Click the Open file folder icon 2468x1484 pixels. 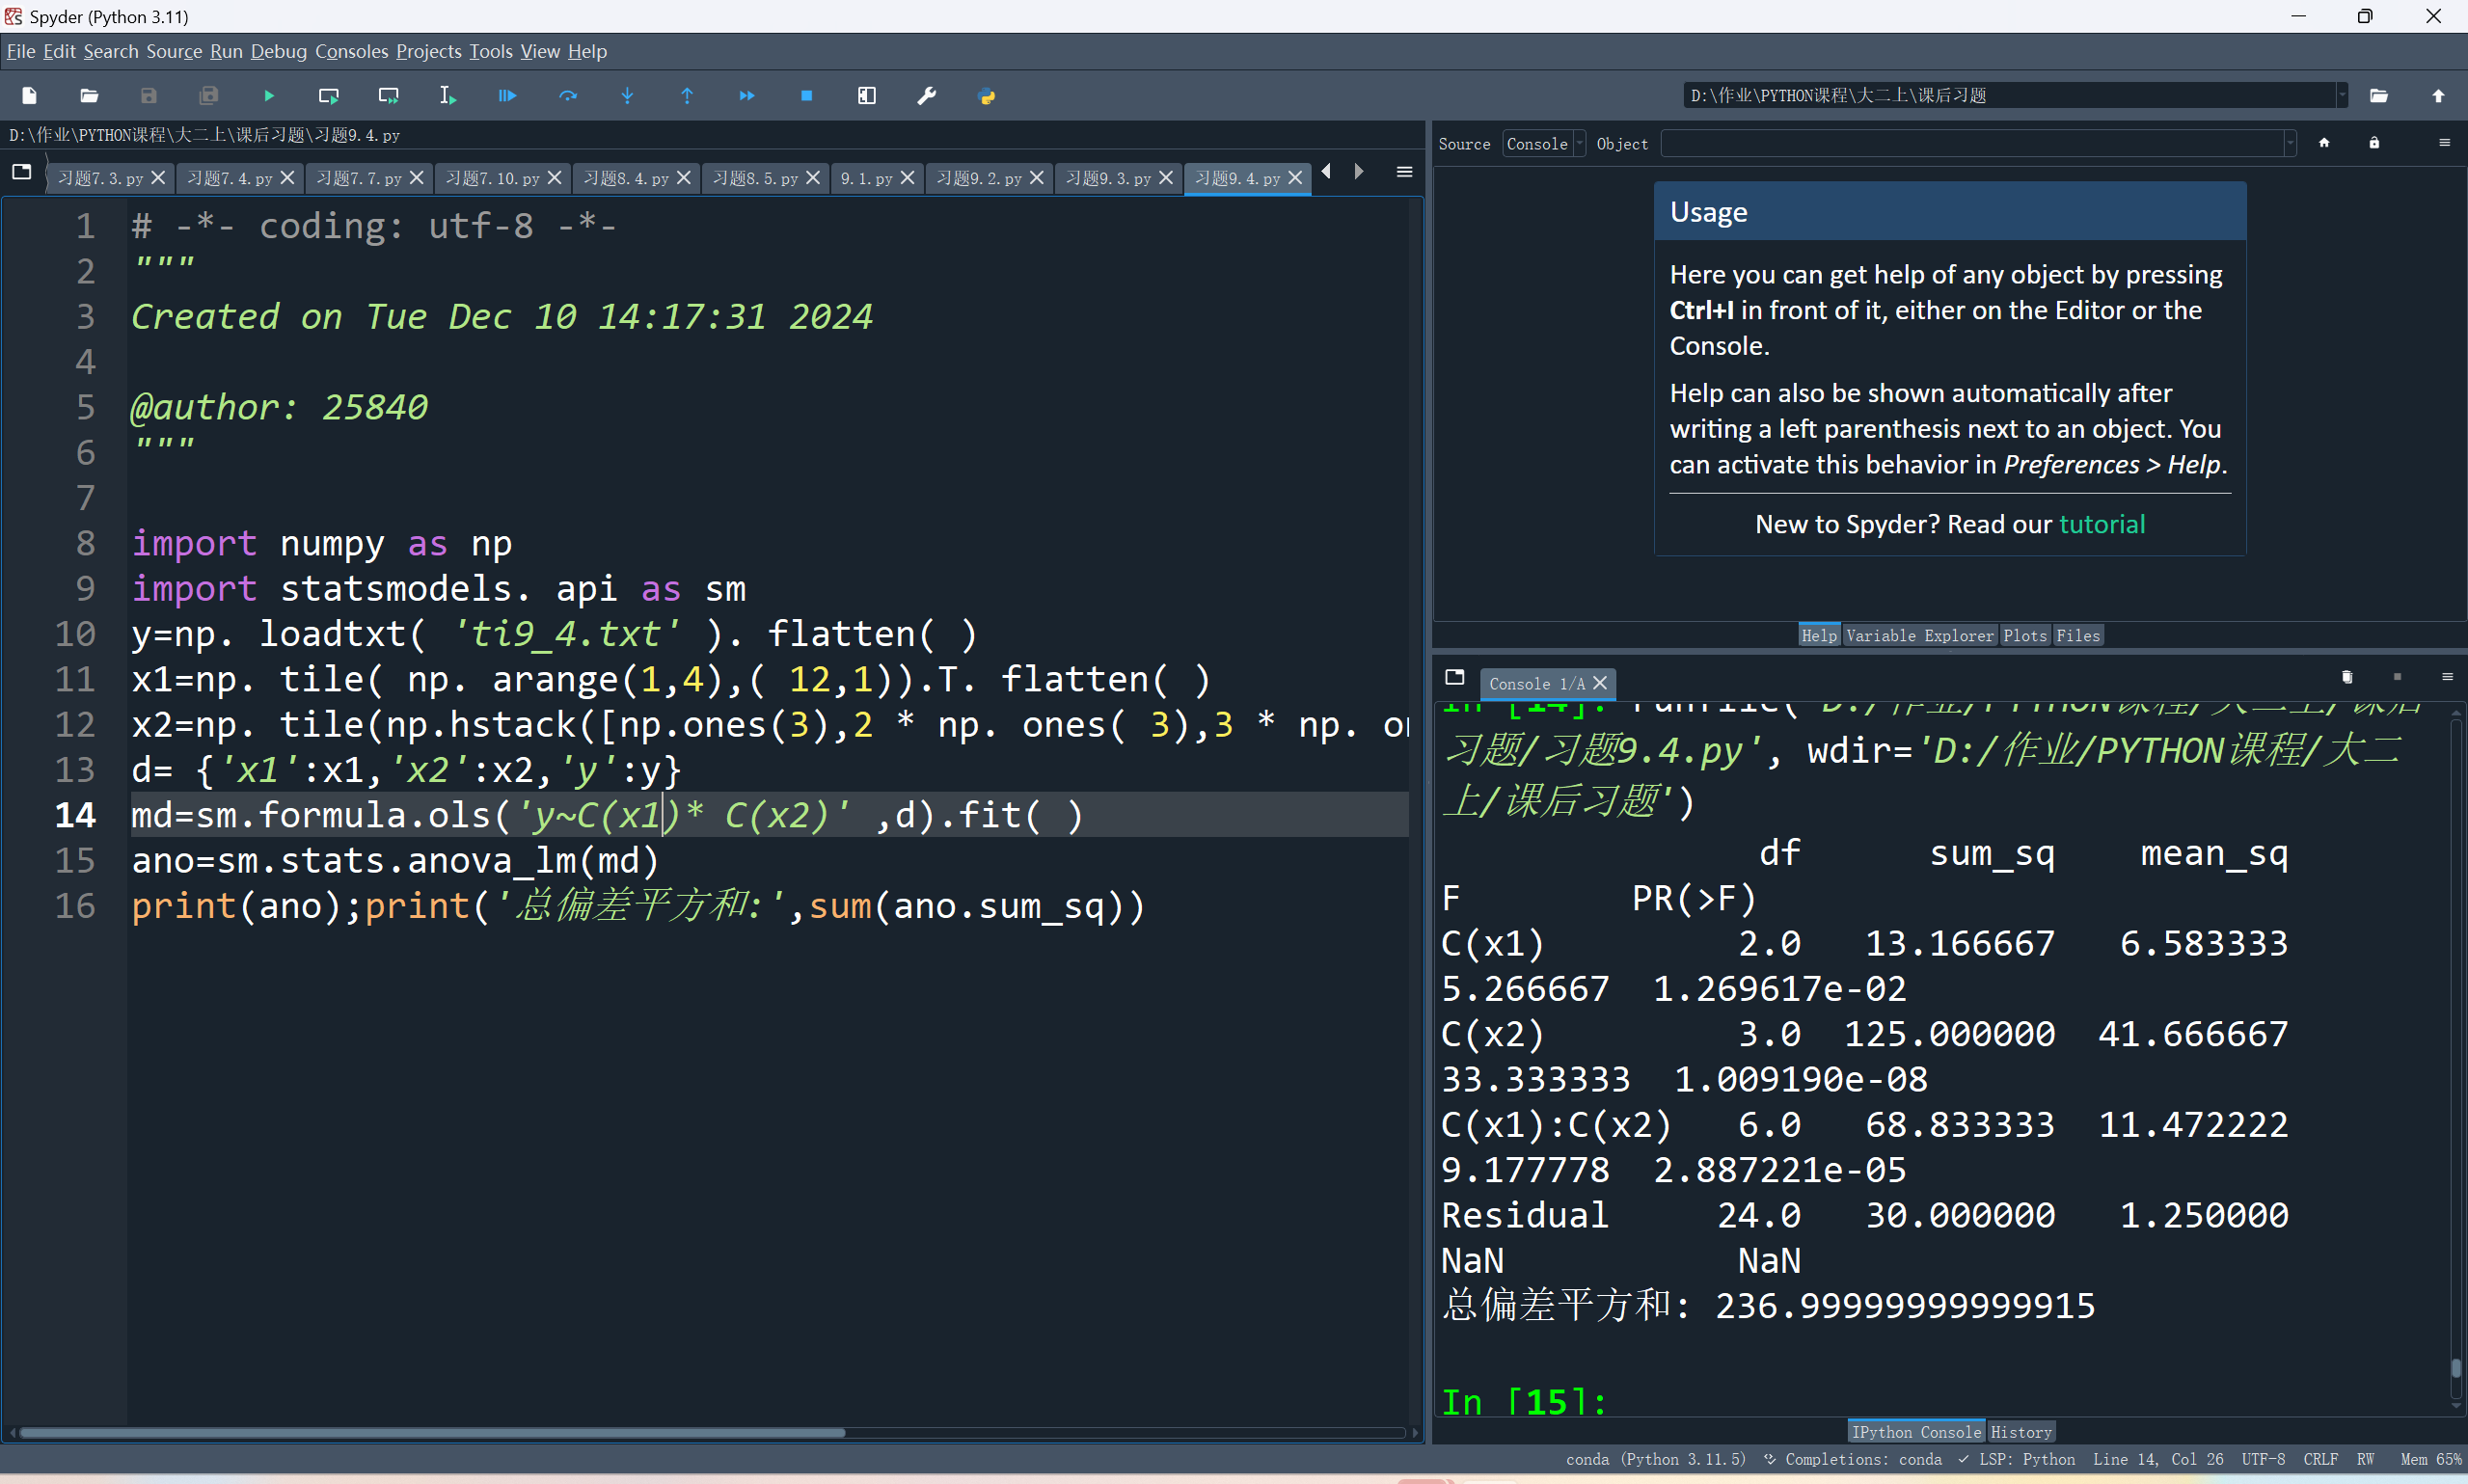click(x=89, y=96)
